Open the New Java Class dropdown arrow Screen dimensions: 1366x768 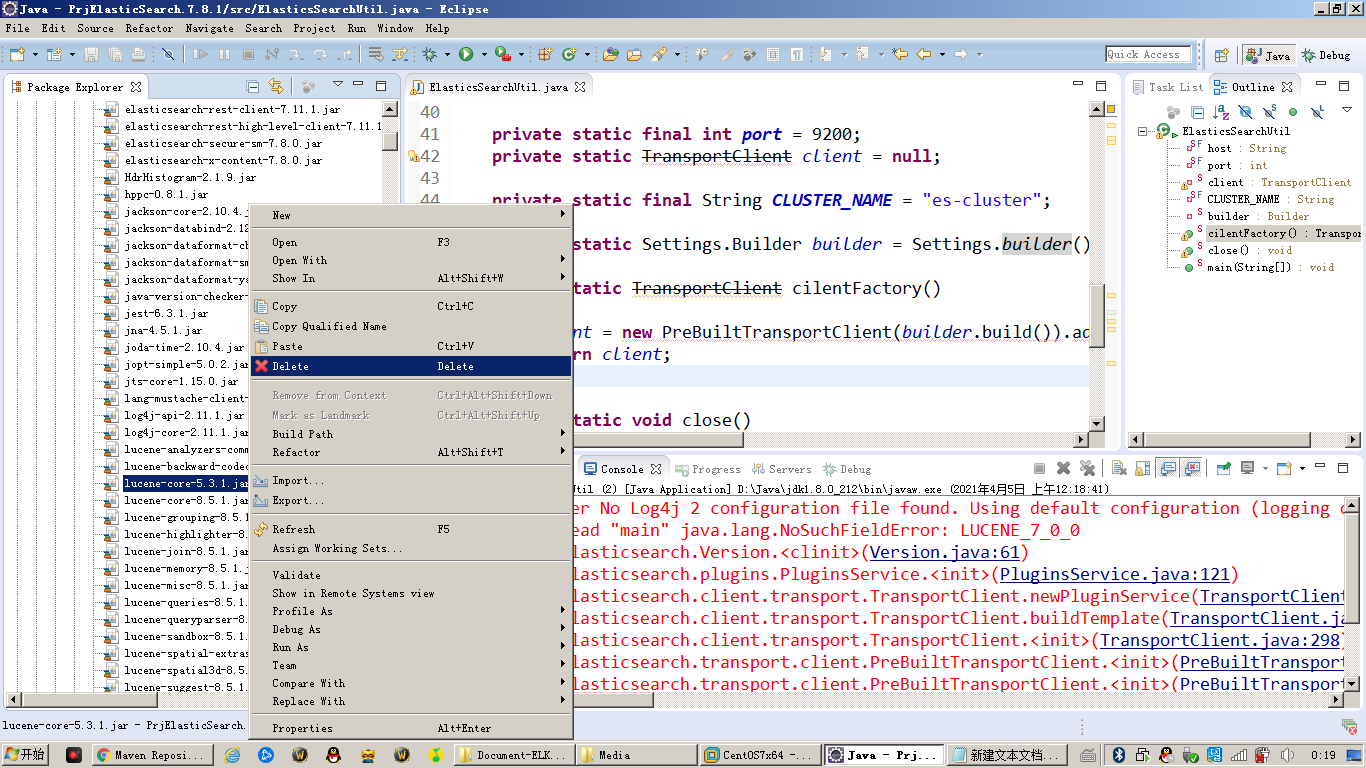587,54
